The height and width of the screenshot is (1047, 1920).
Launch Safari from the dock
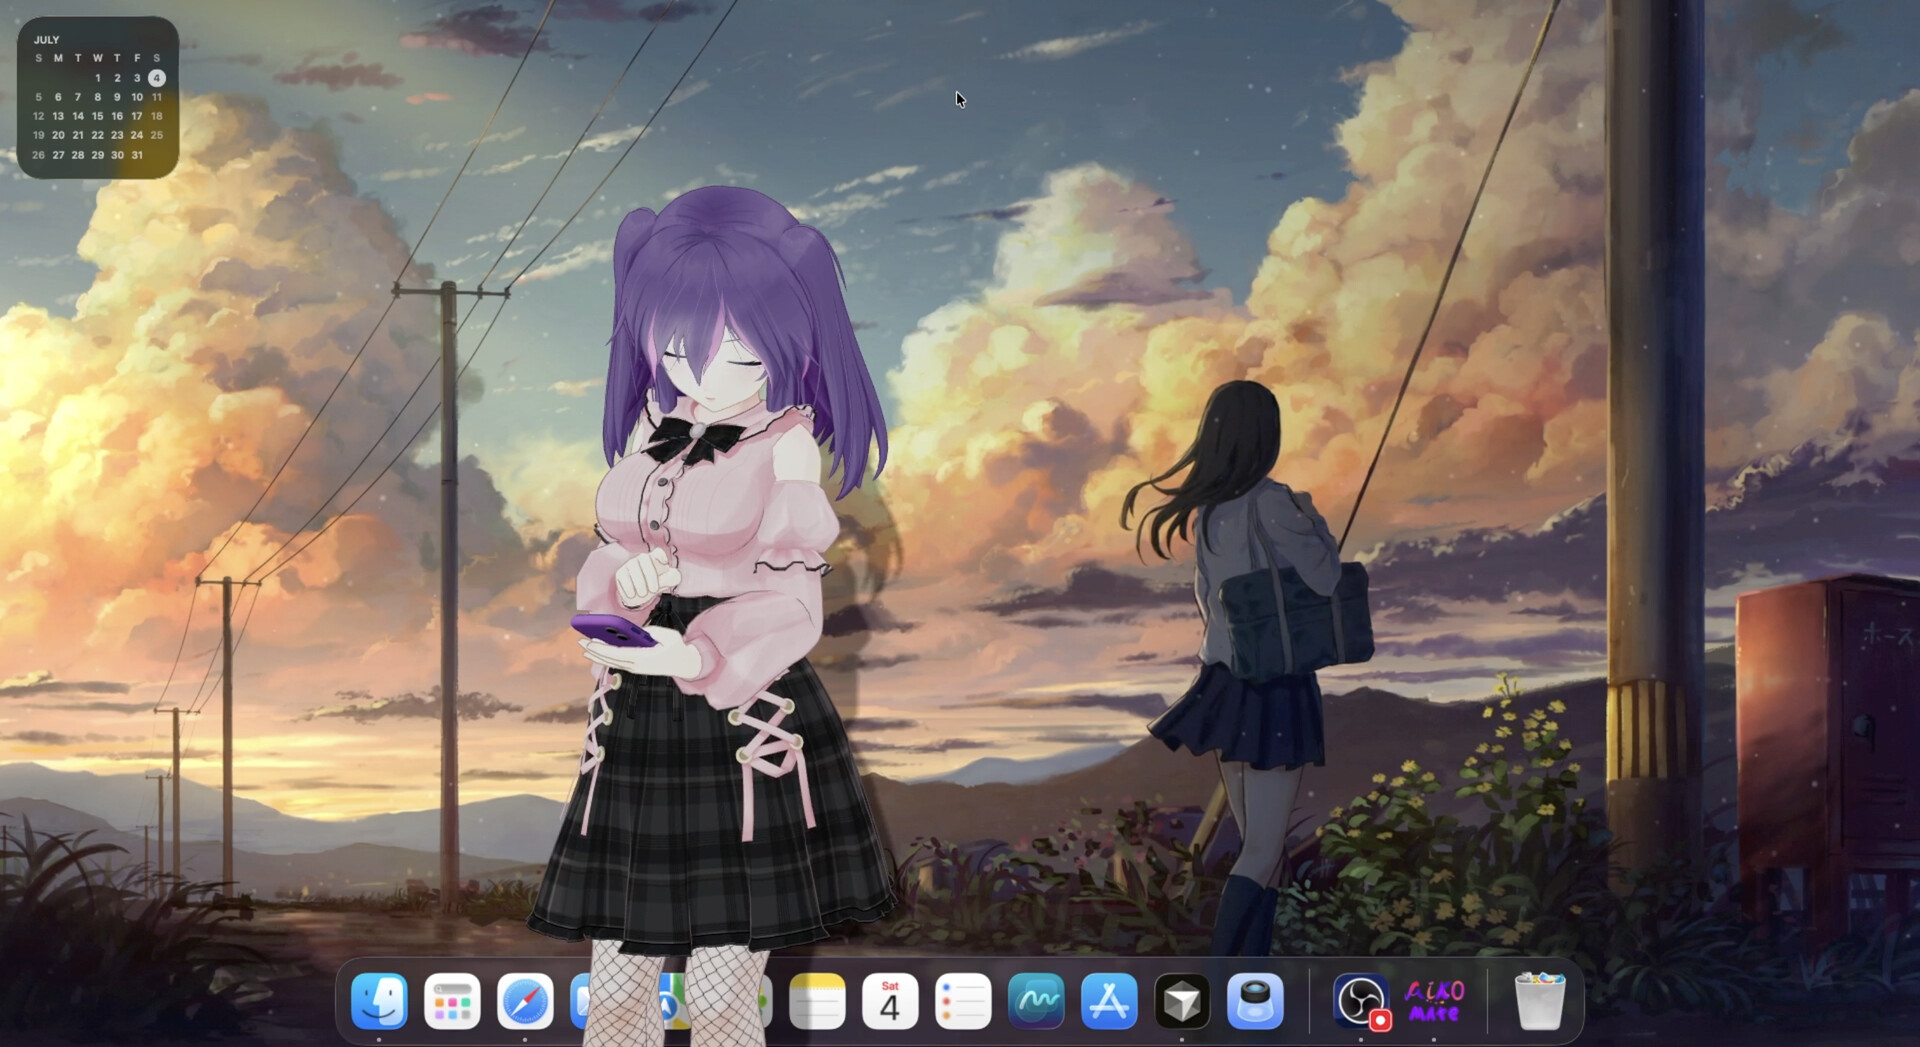525,1001
